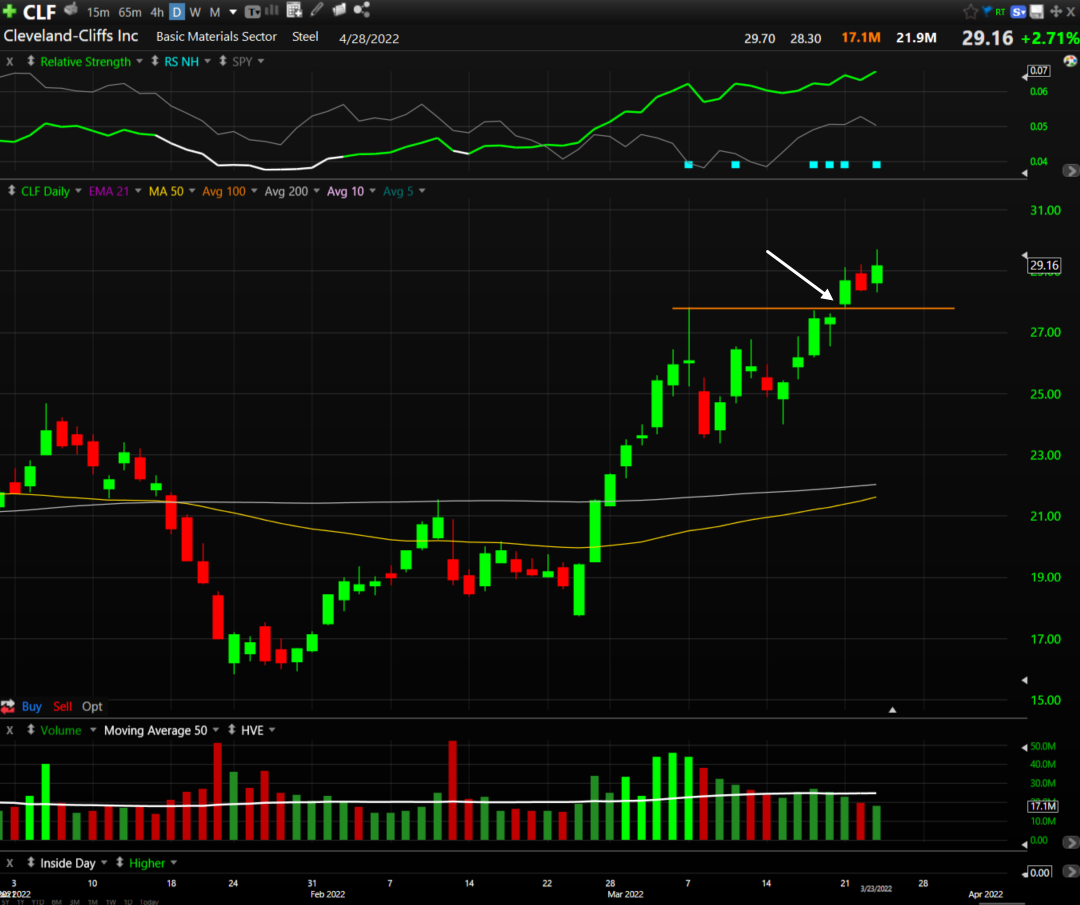The height and width of the screenshot is (905, 1080).
Task: Click the 29.16 price label on price scale
Action: (1044, 265)
